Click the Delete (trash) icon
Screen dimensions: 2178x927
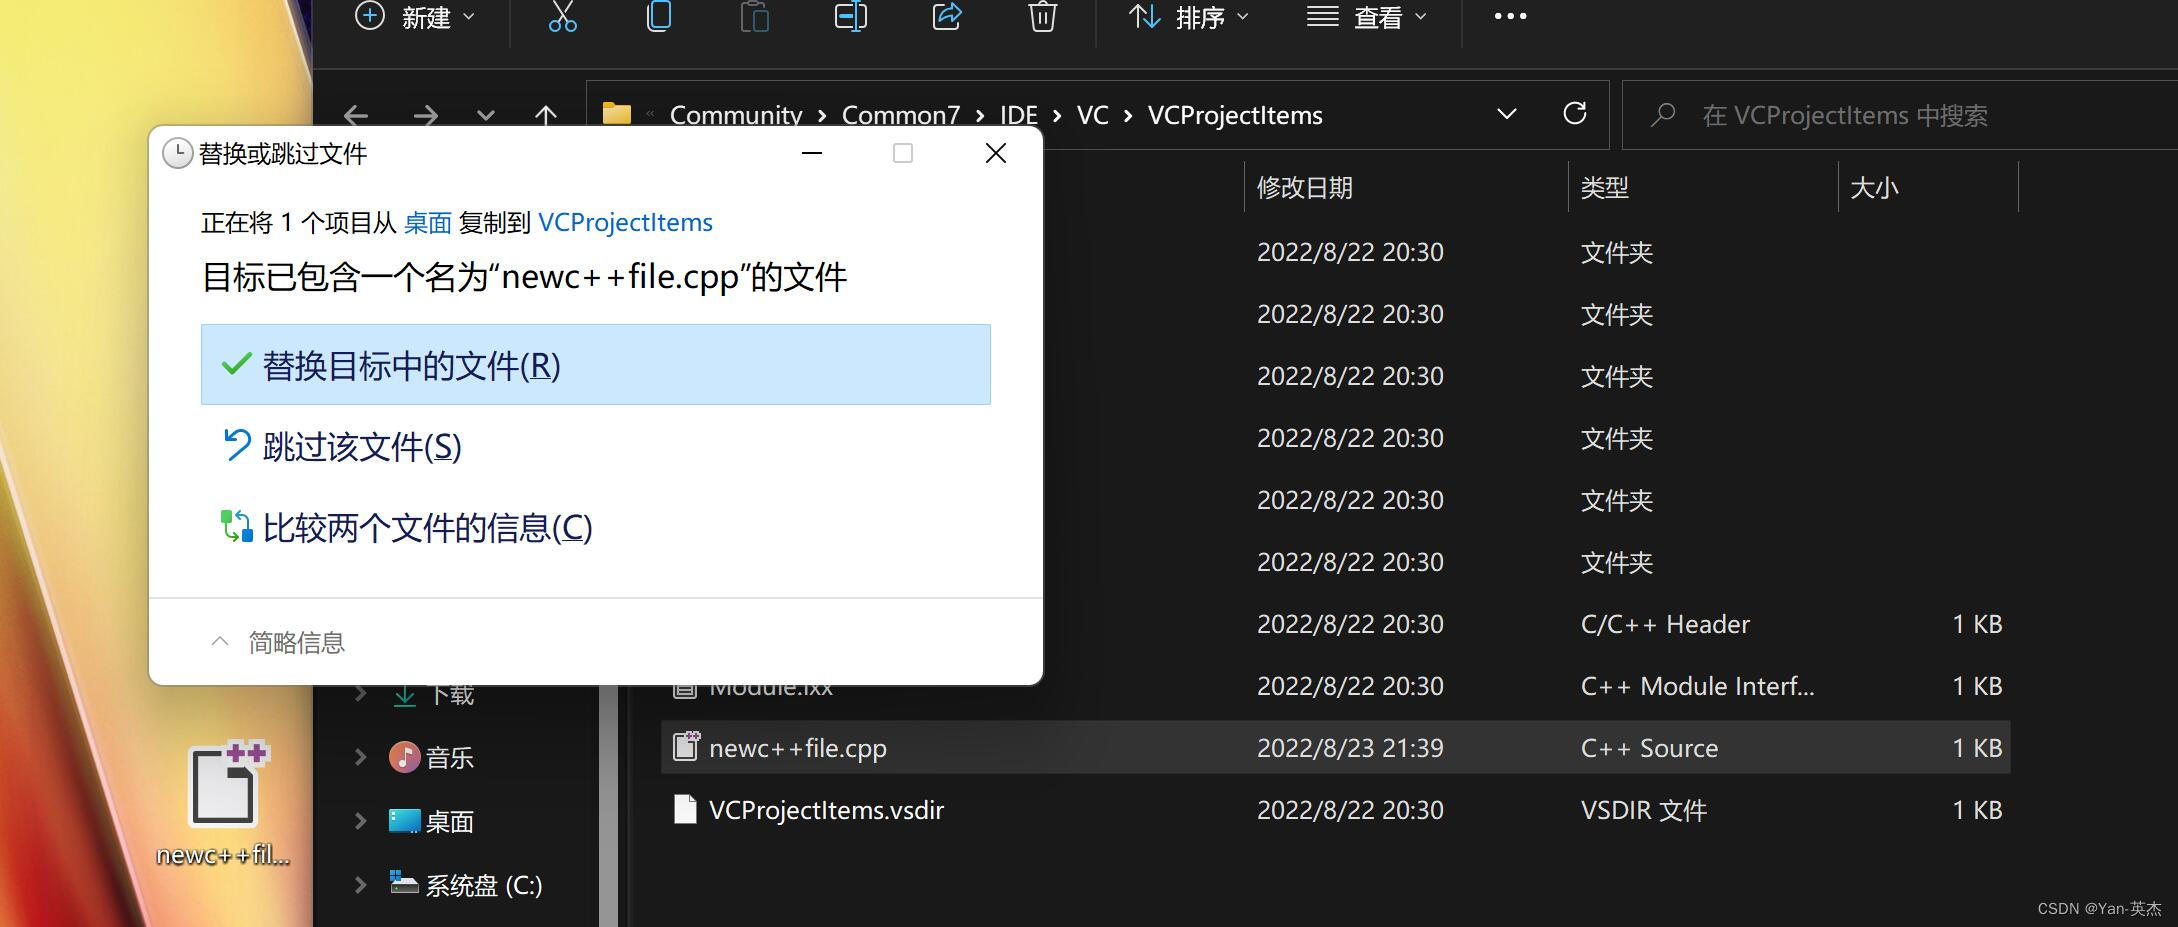[x=1042, y=16]
